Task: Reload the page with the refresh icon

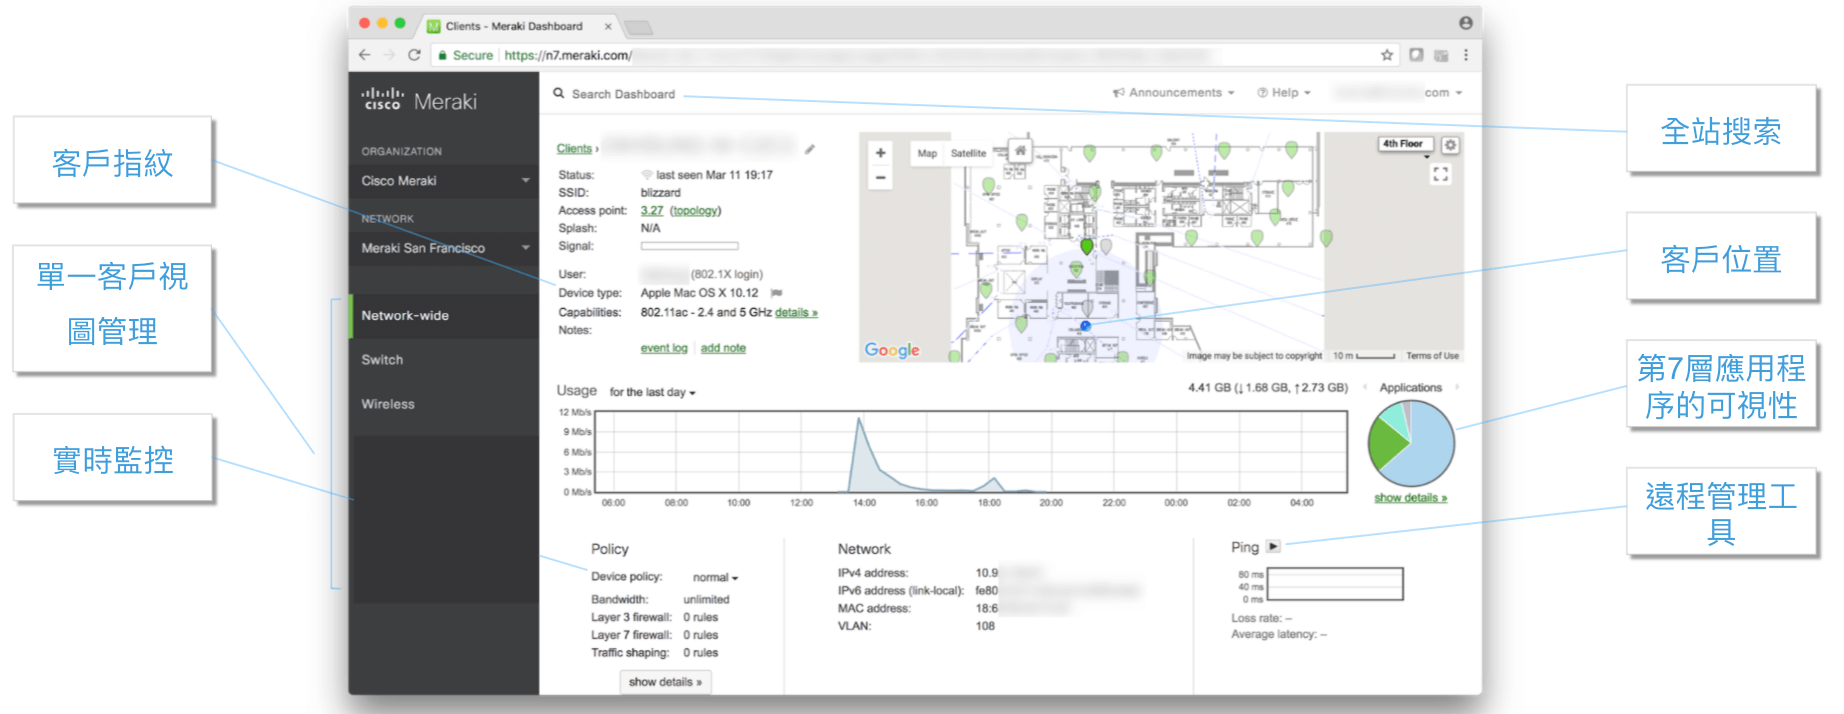Action: (x=414, y=55)
